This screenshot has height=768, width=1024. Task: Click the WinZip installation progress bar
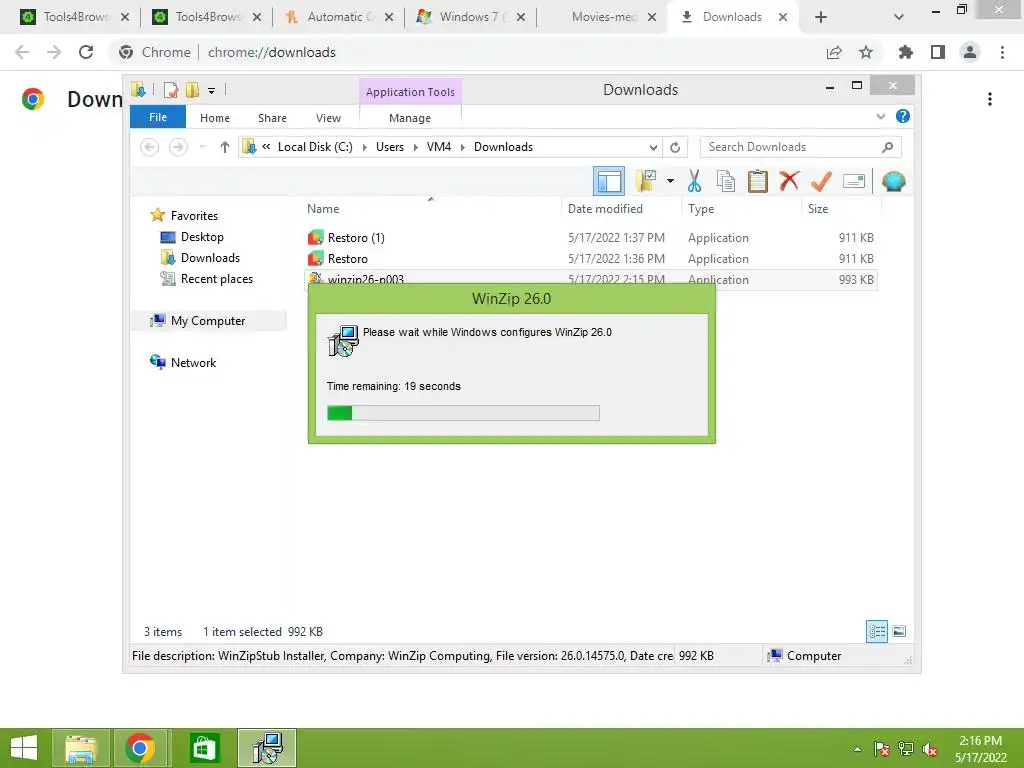coord(463,413)
